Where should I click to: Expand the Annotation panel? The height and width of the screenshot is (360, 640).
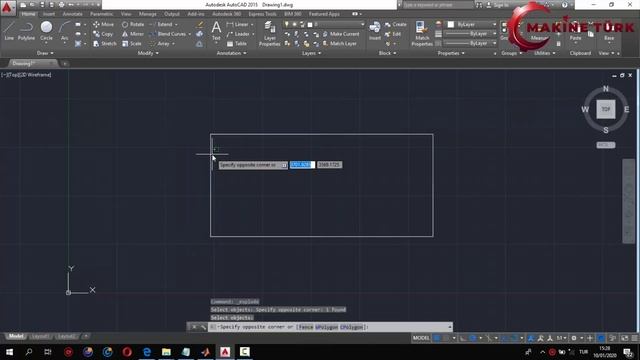(x=231, y=53)
